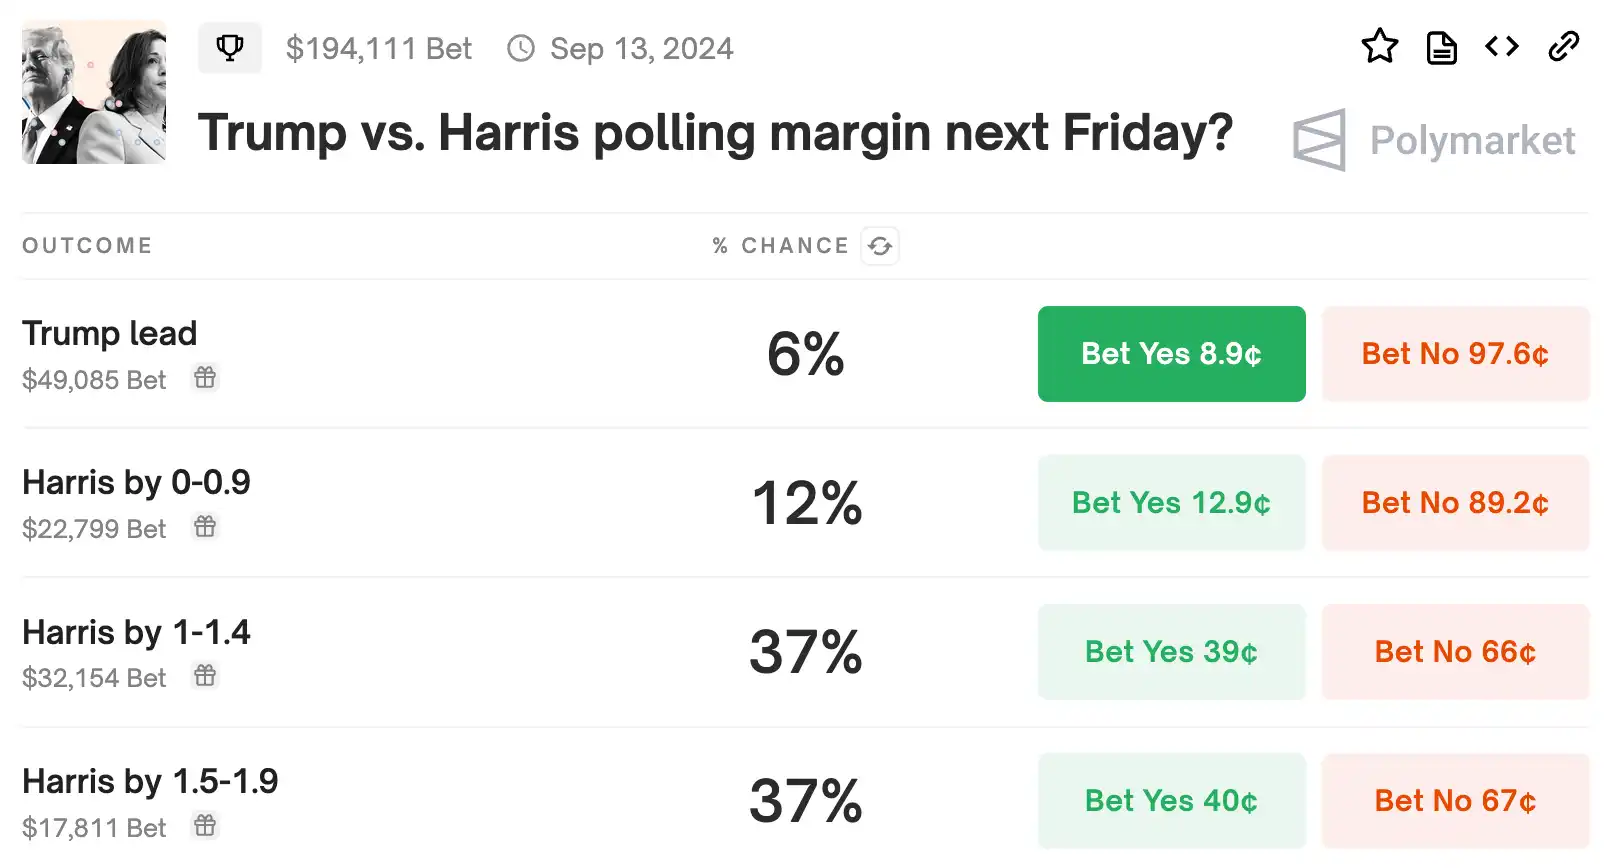Select Bet No 89.2¢ for Harris by 0-0.9
The image size is (1620, 868).
[1455, 503]
